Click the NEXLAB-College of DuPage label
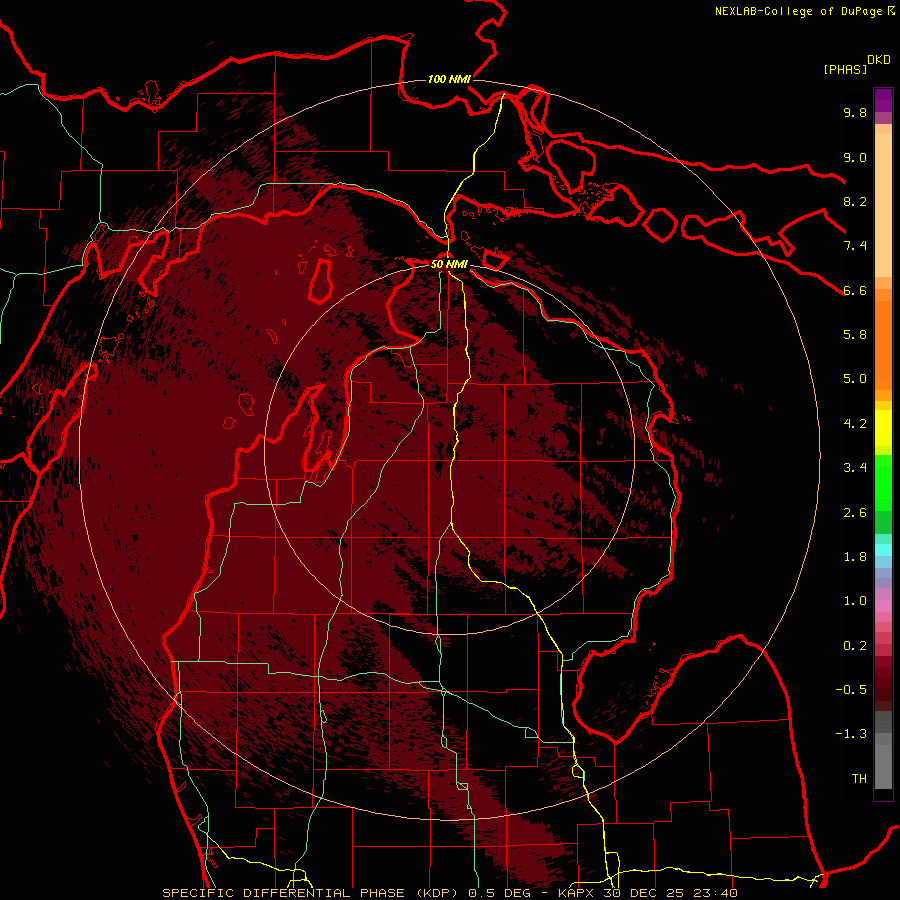Screen dimensions: 900x900 click(x=804, y=11)
